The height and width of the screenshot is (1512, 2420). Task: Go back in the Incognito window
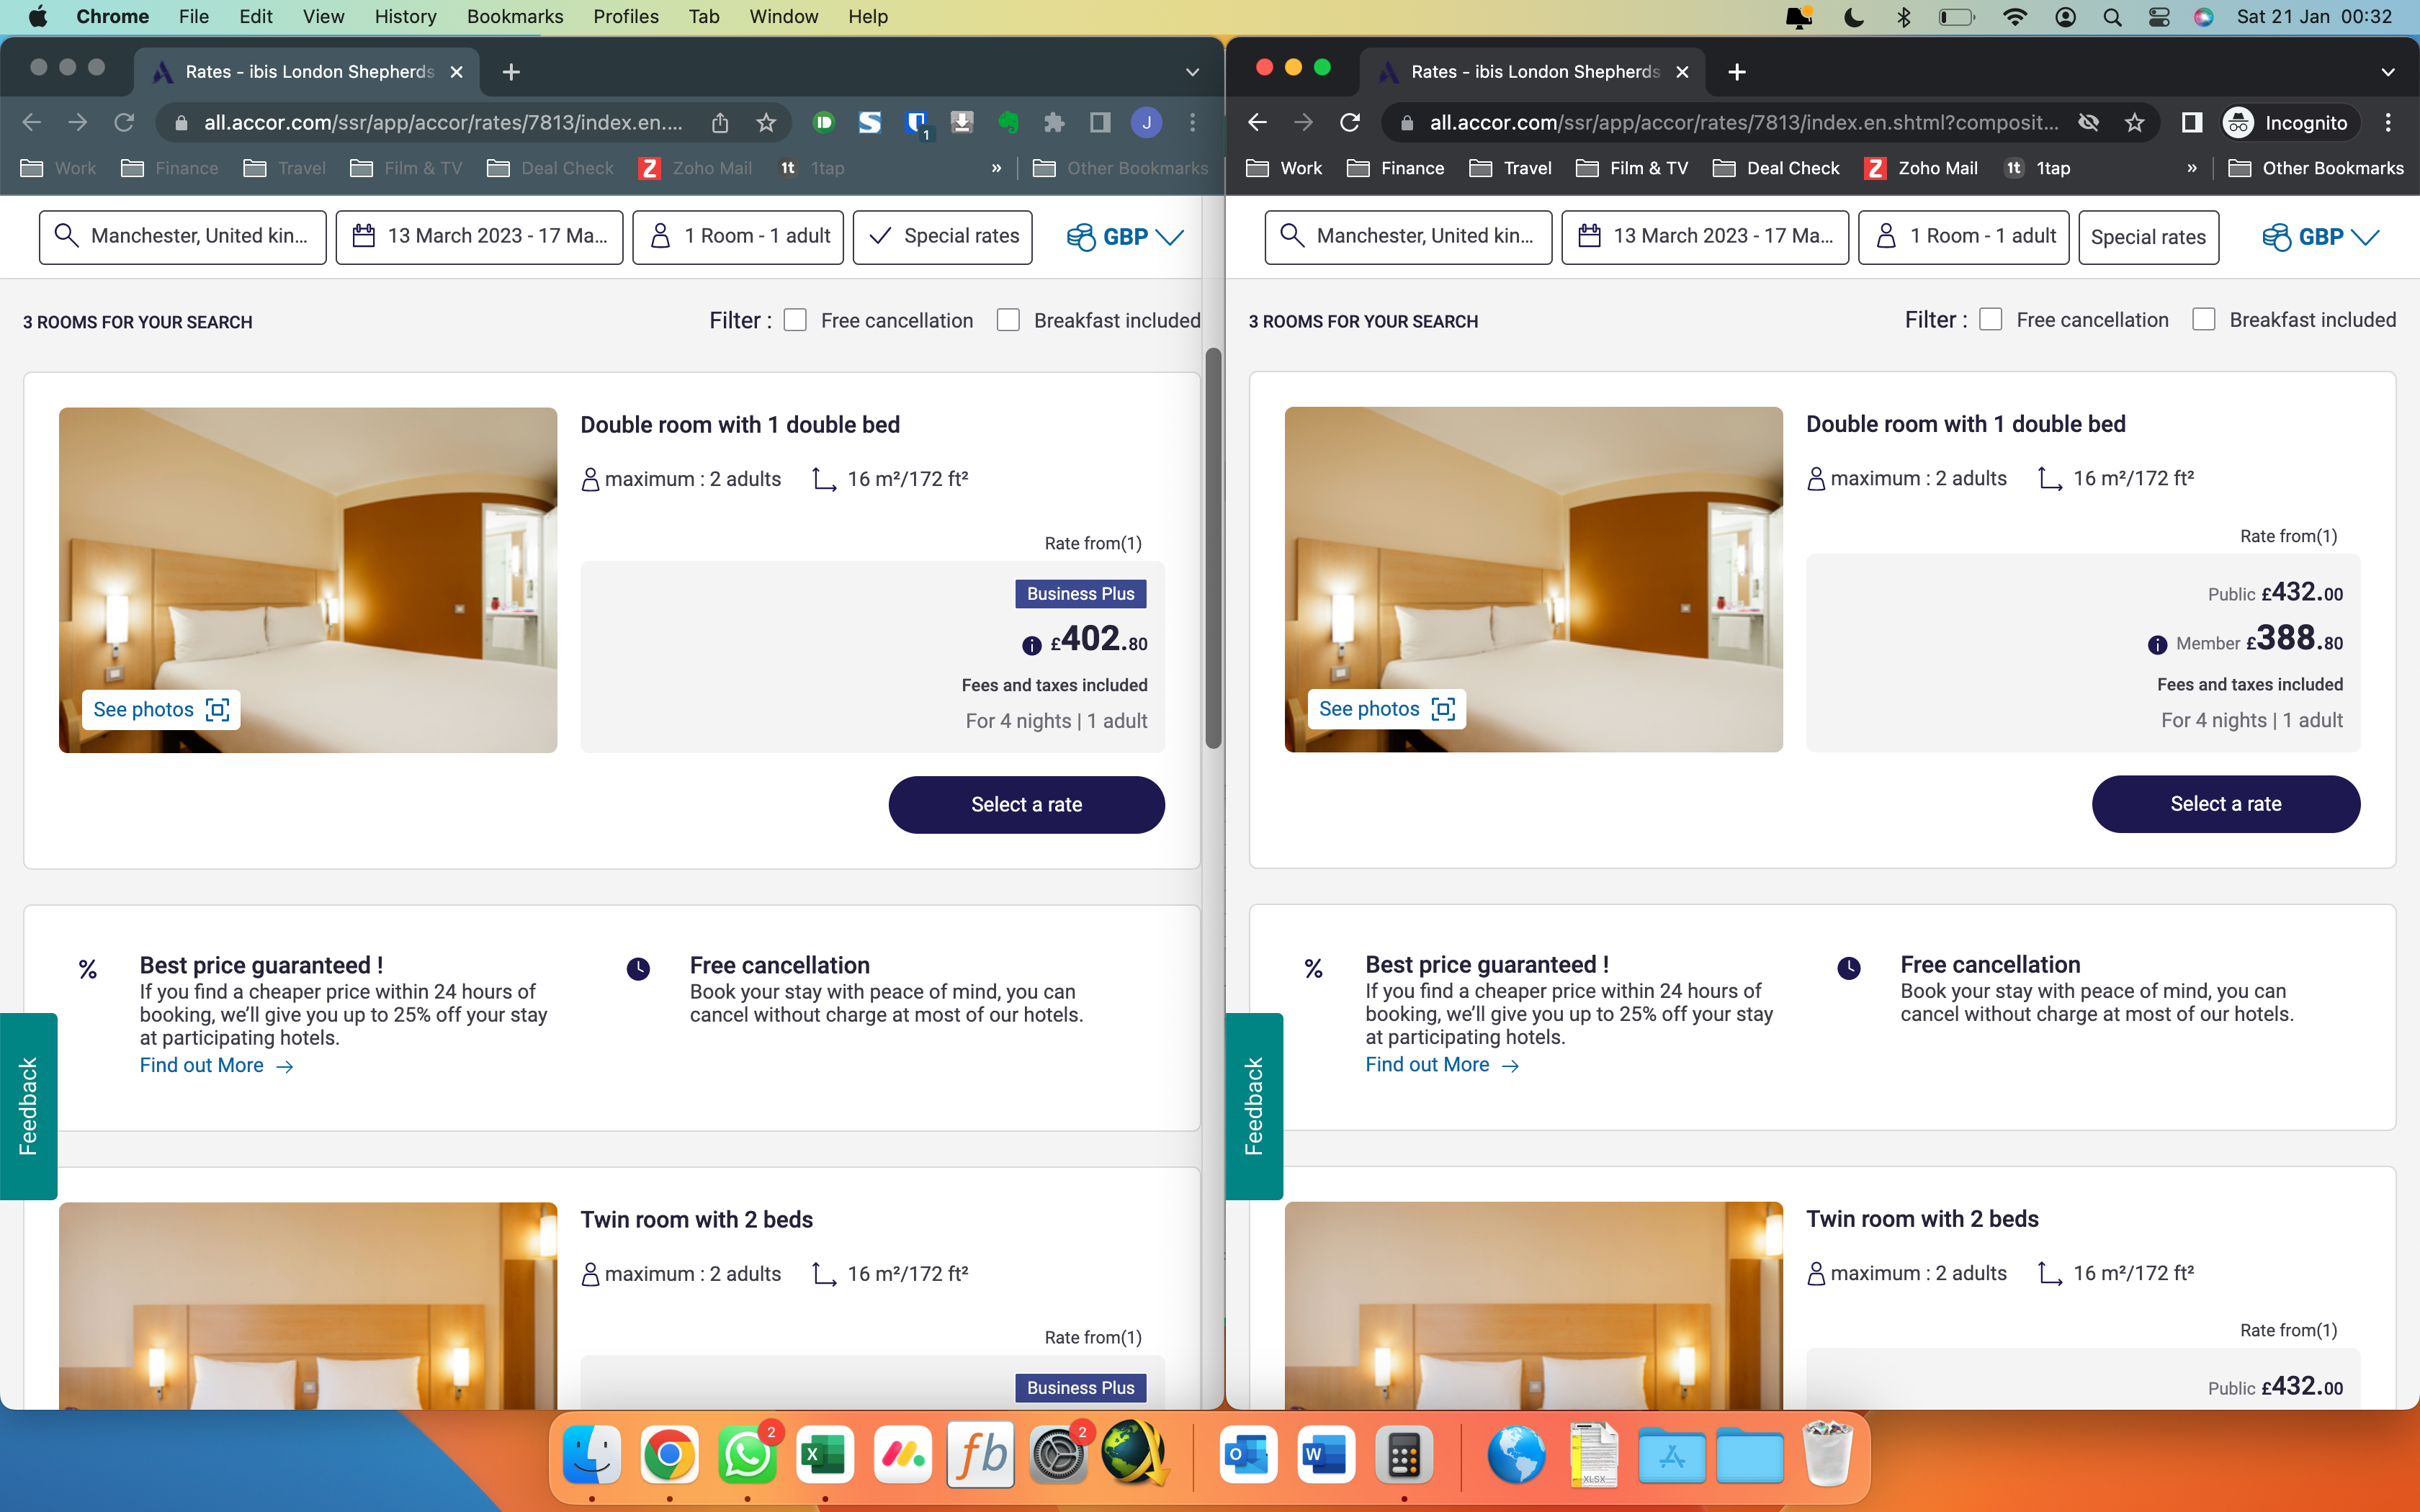coord(1257,122)
